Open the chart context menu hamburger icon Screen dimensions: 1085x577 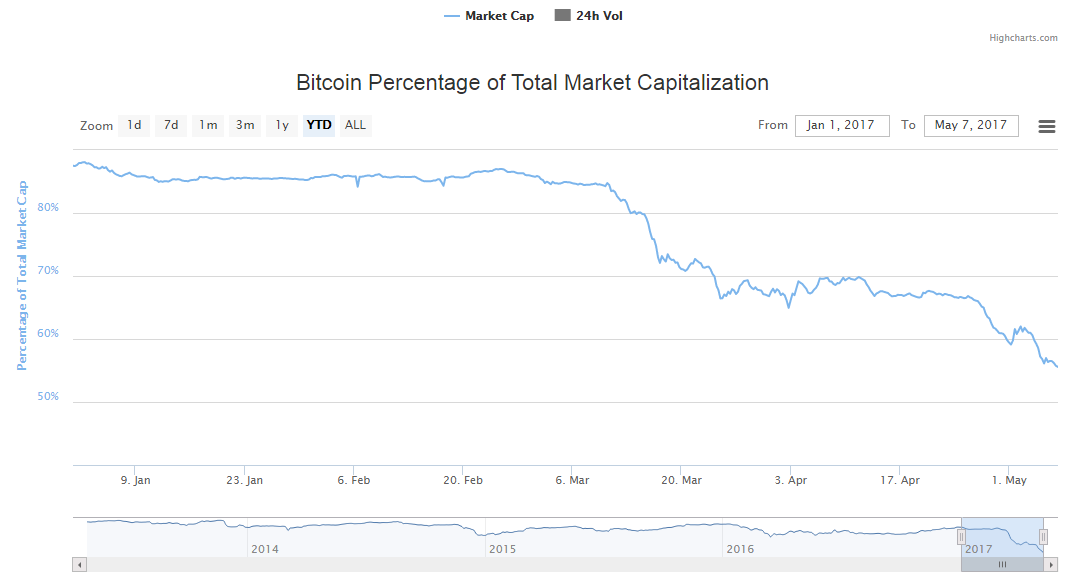click(x=1047, y=126)
